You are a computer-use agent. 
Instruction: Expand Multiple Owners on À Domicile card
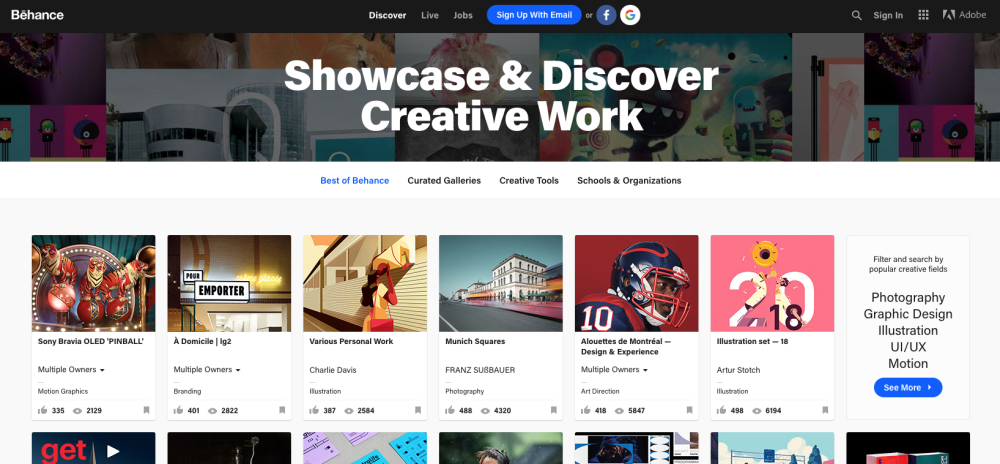(207, 370)
